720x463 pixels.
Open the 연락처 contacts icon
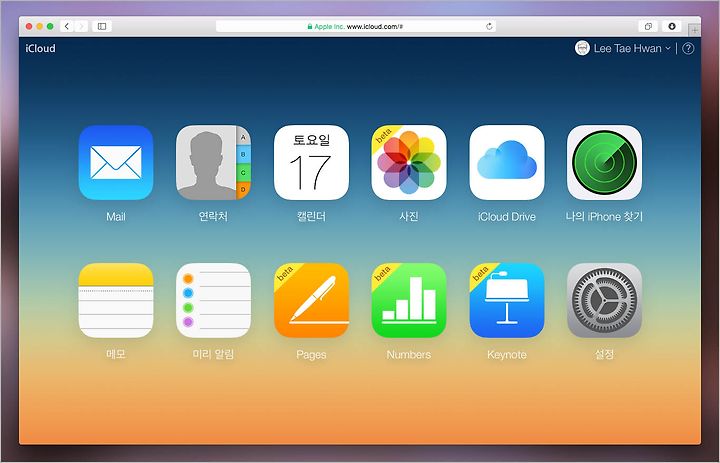click(x=214, y=163)
